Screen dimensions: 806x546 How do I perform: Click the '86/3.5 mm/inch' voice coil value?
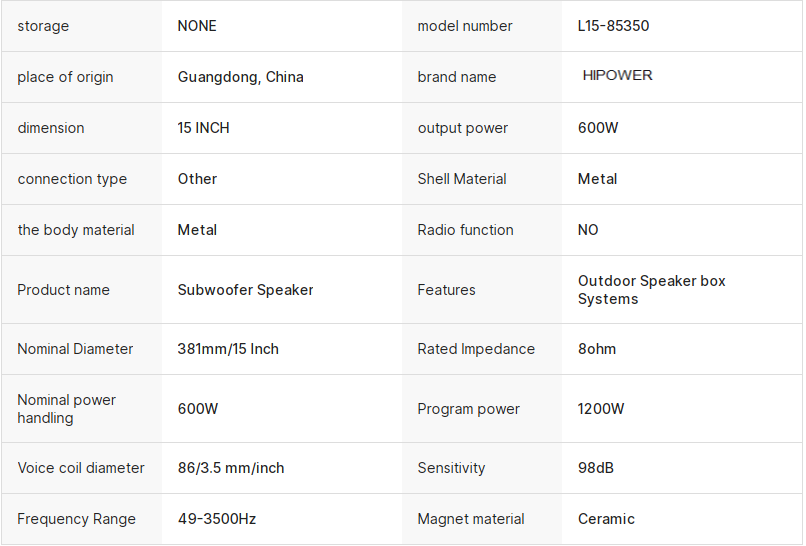pyautogui.click(x=231, y=468)
